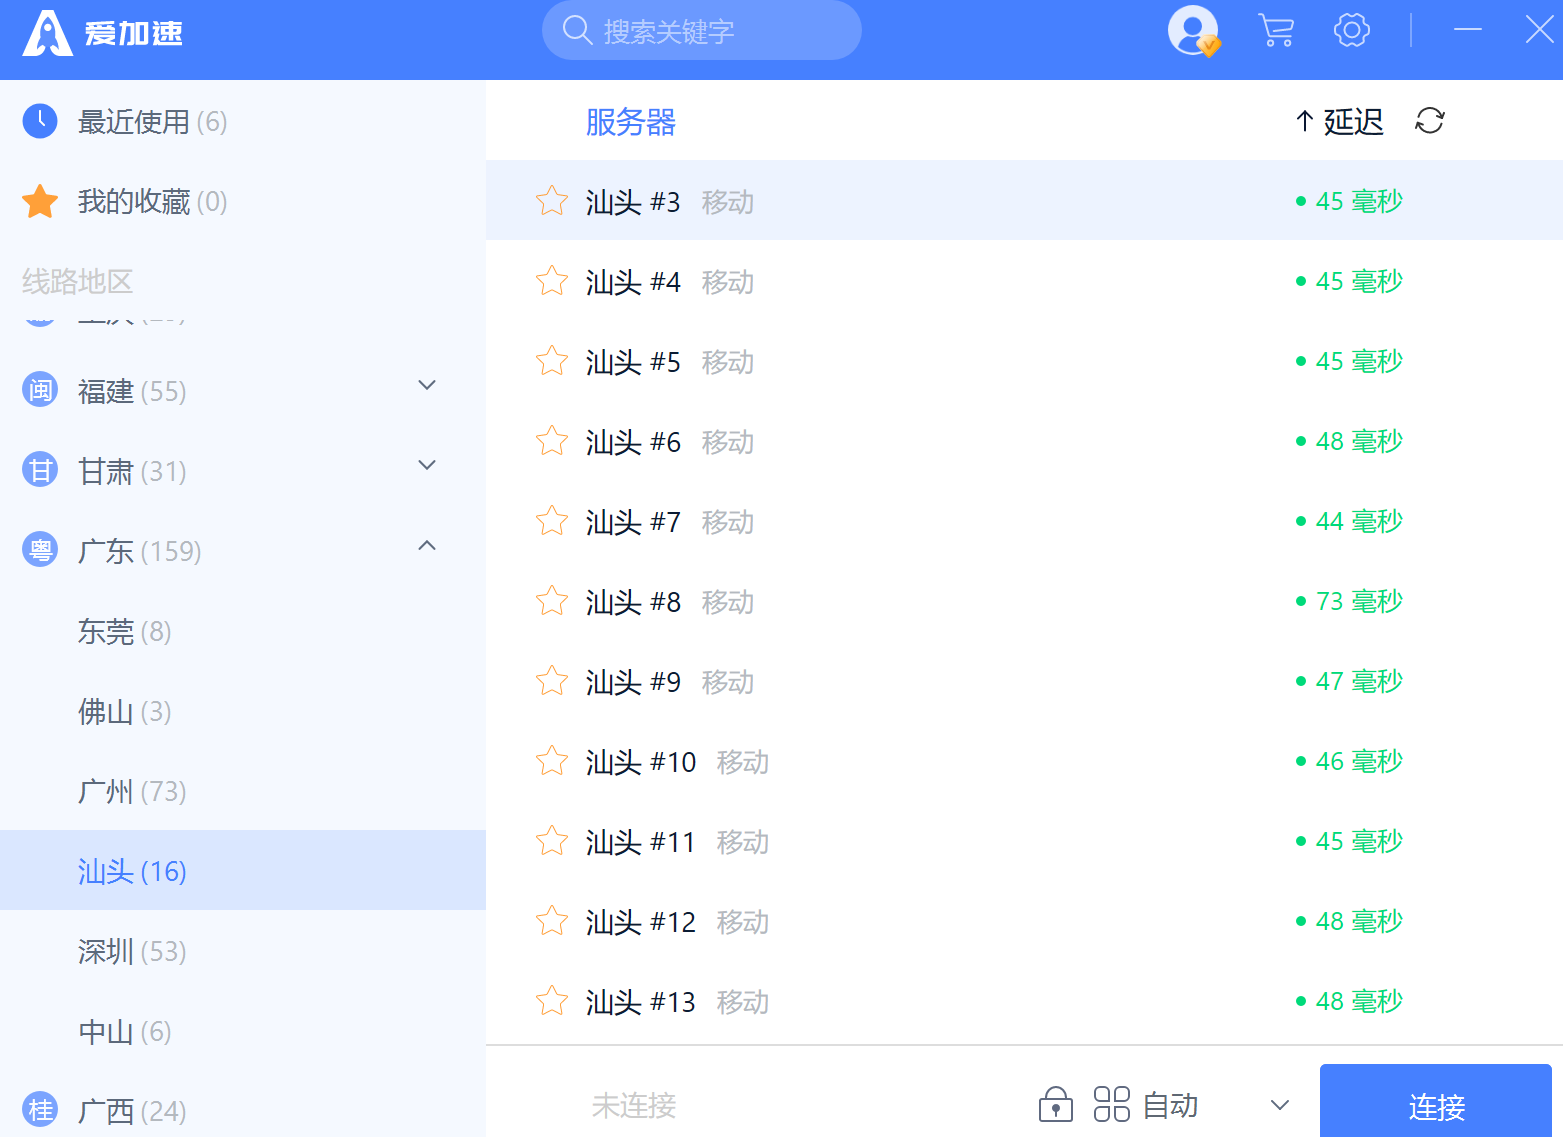Select city 深圳 (53)
Image resolution: width=1563 pixels, height=1137 pixels.
[x=243, y=951]
